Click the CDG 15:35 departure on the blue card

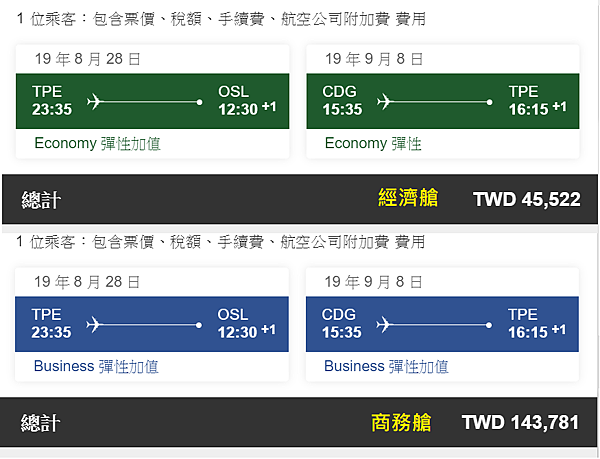pyautogui.click(x=342, y=324)
